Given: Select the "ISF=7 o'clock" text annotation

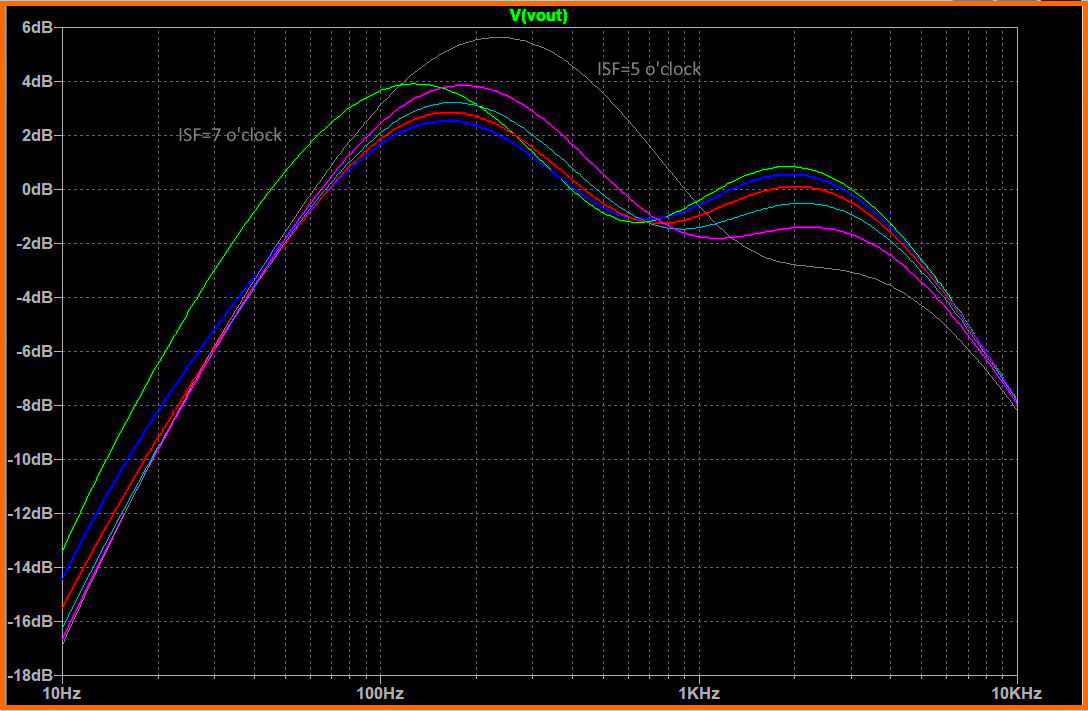Looking at the screenshot, I should tap(229, 135).
